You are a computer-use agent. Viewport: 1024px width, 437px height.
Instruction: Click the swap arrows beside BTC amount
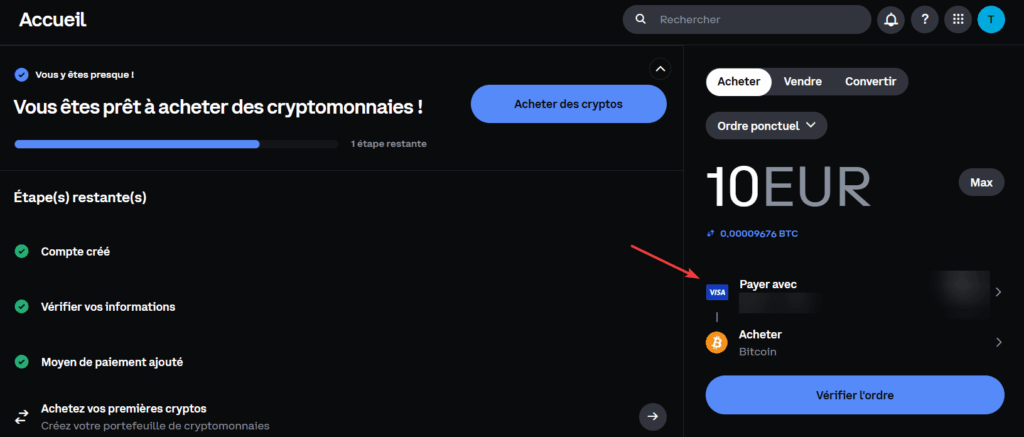[x=711, y=233]
